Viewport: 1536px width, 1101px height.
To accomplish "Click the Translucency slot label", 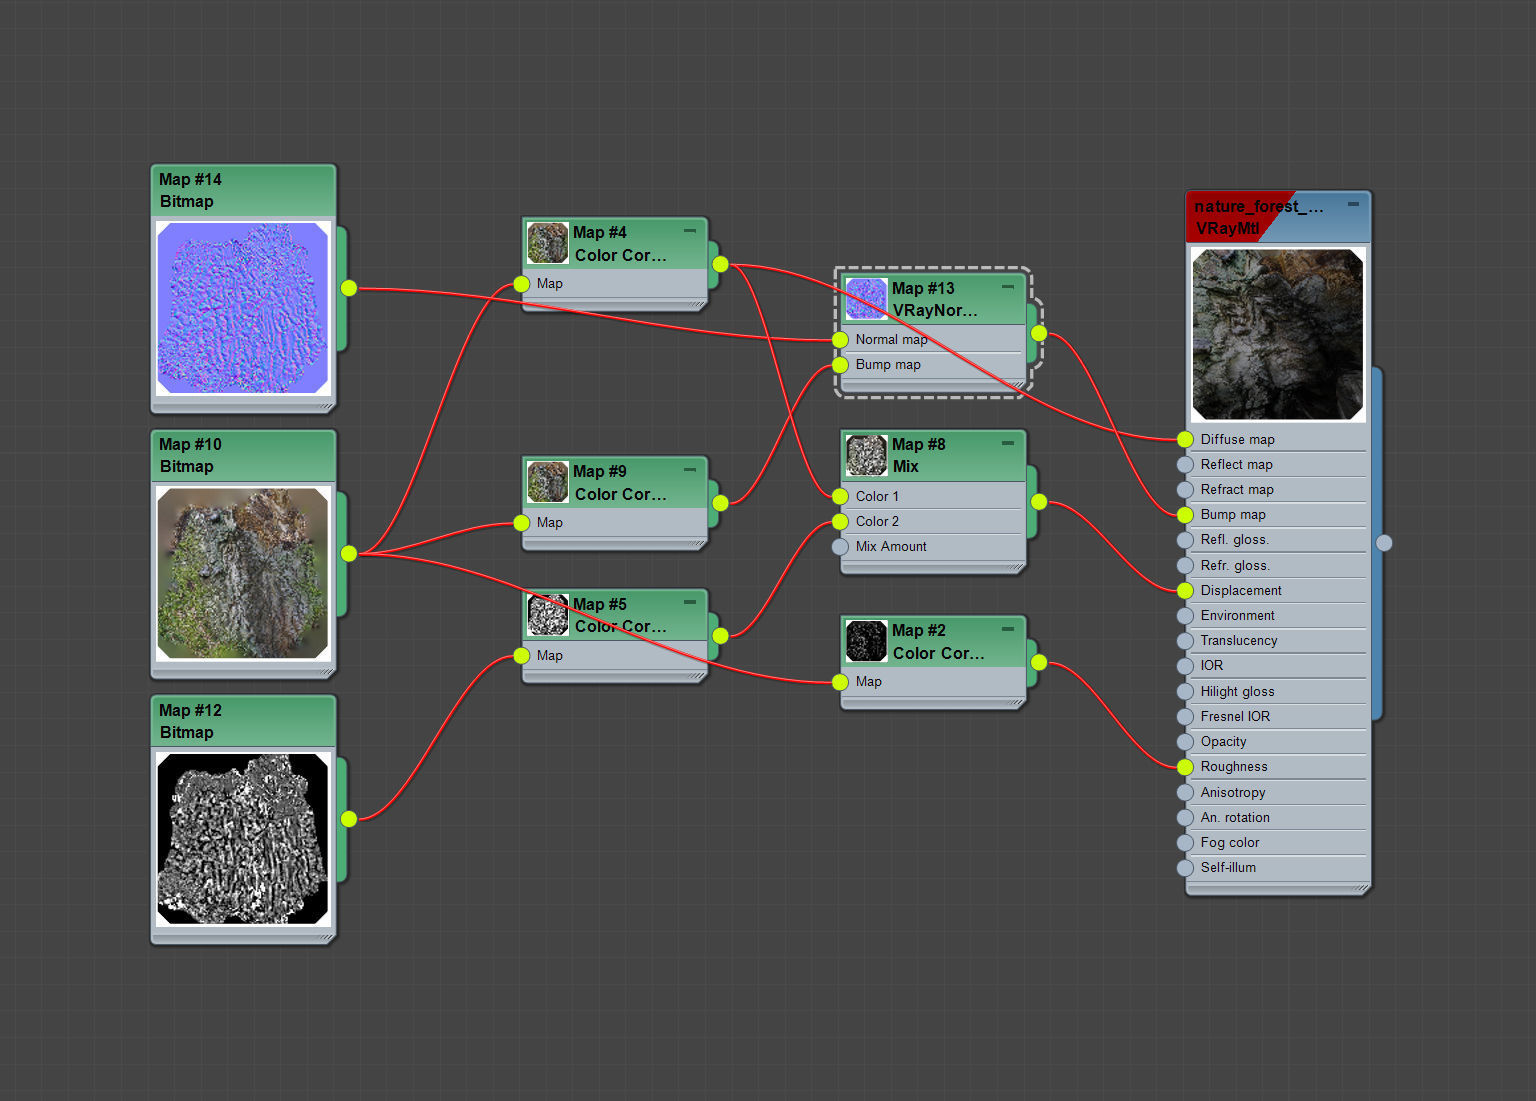I will tap(1239, 641).
